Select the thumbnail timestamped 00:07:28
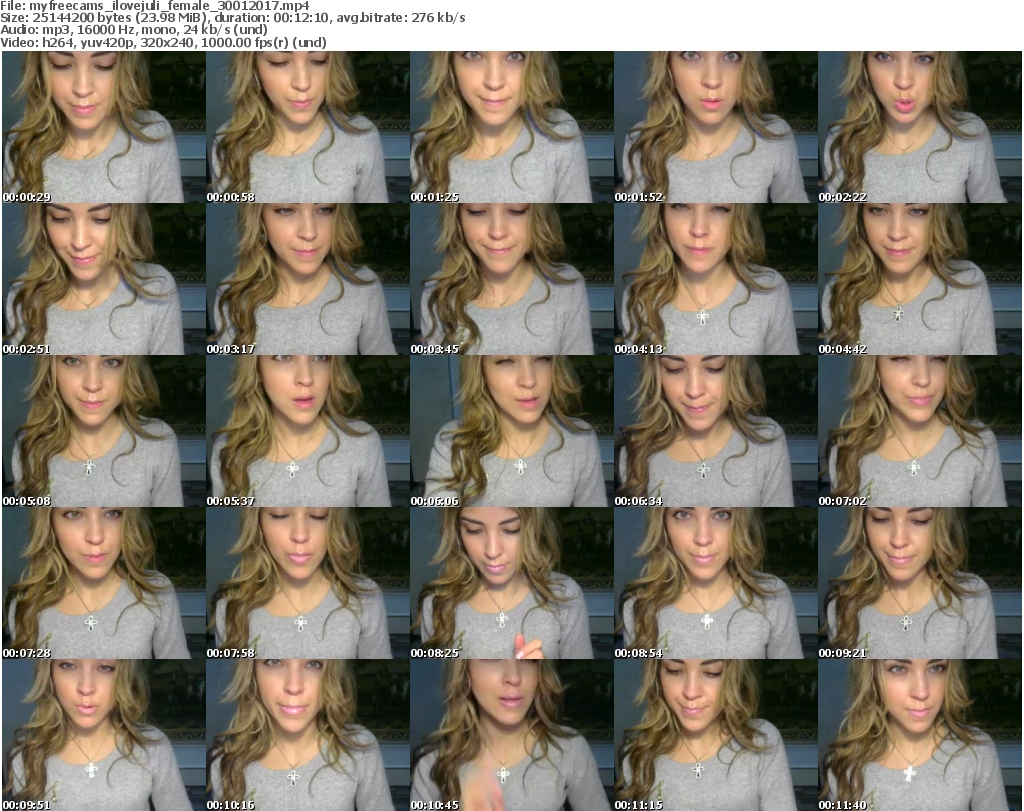Viewport: 1024px width, 811px height. coord(104,583)
